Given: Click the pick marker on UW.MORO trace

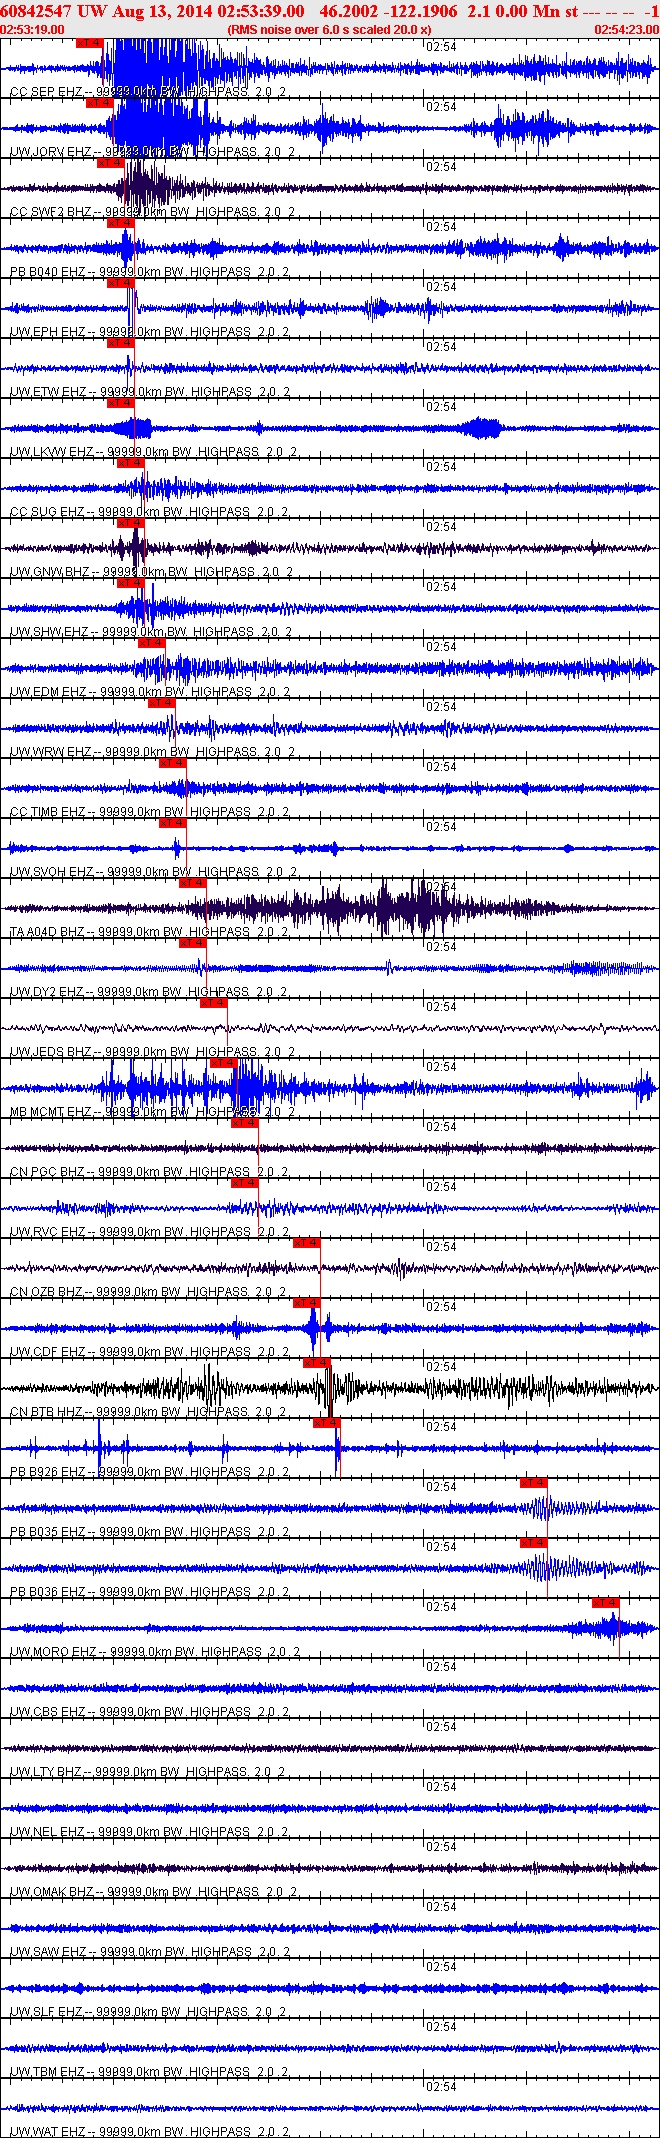Looking at the screenshot, I should (606, 1603).
